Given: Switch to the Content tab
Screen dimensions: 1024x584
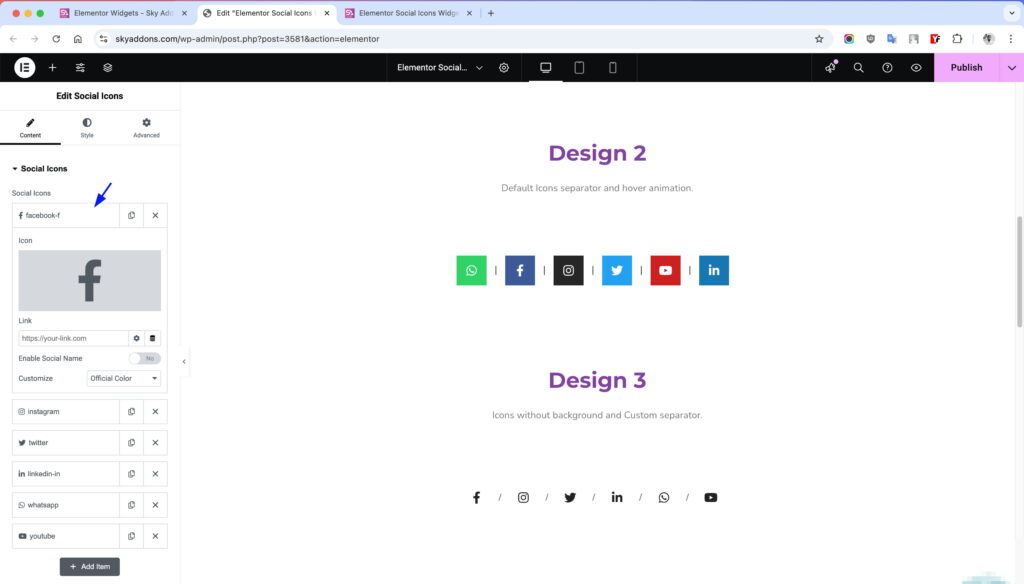Looking at the screenshot, I should coord(30,128).
